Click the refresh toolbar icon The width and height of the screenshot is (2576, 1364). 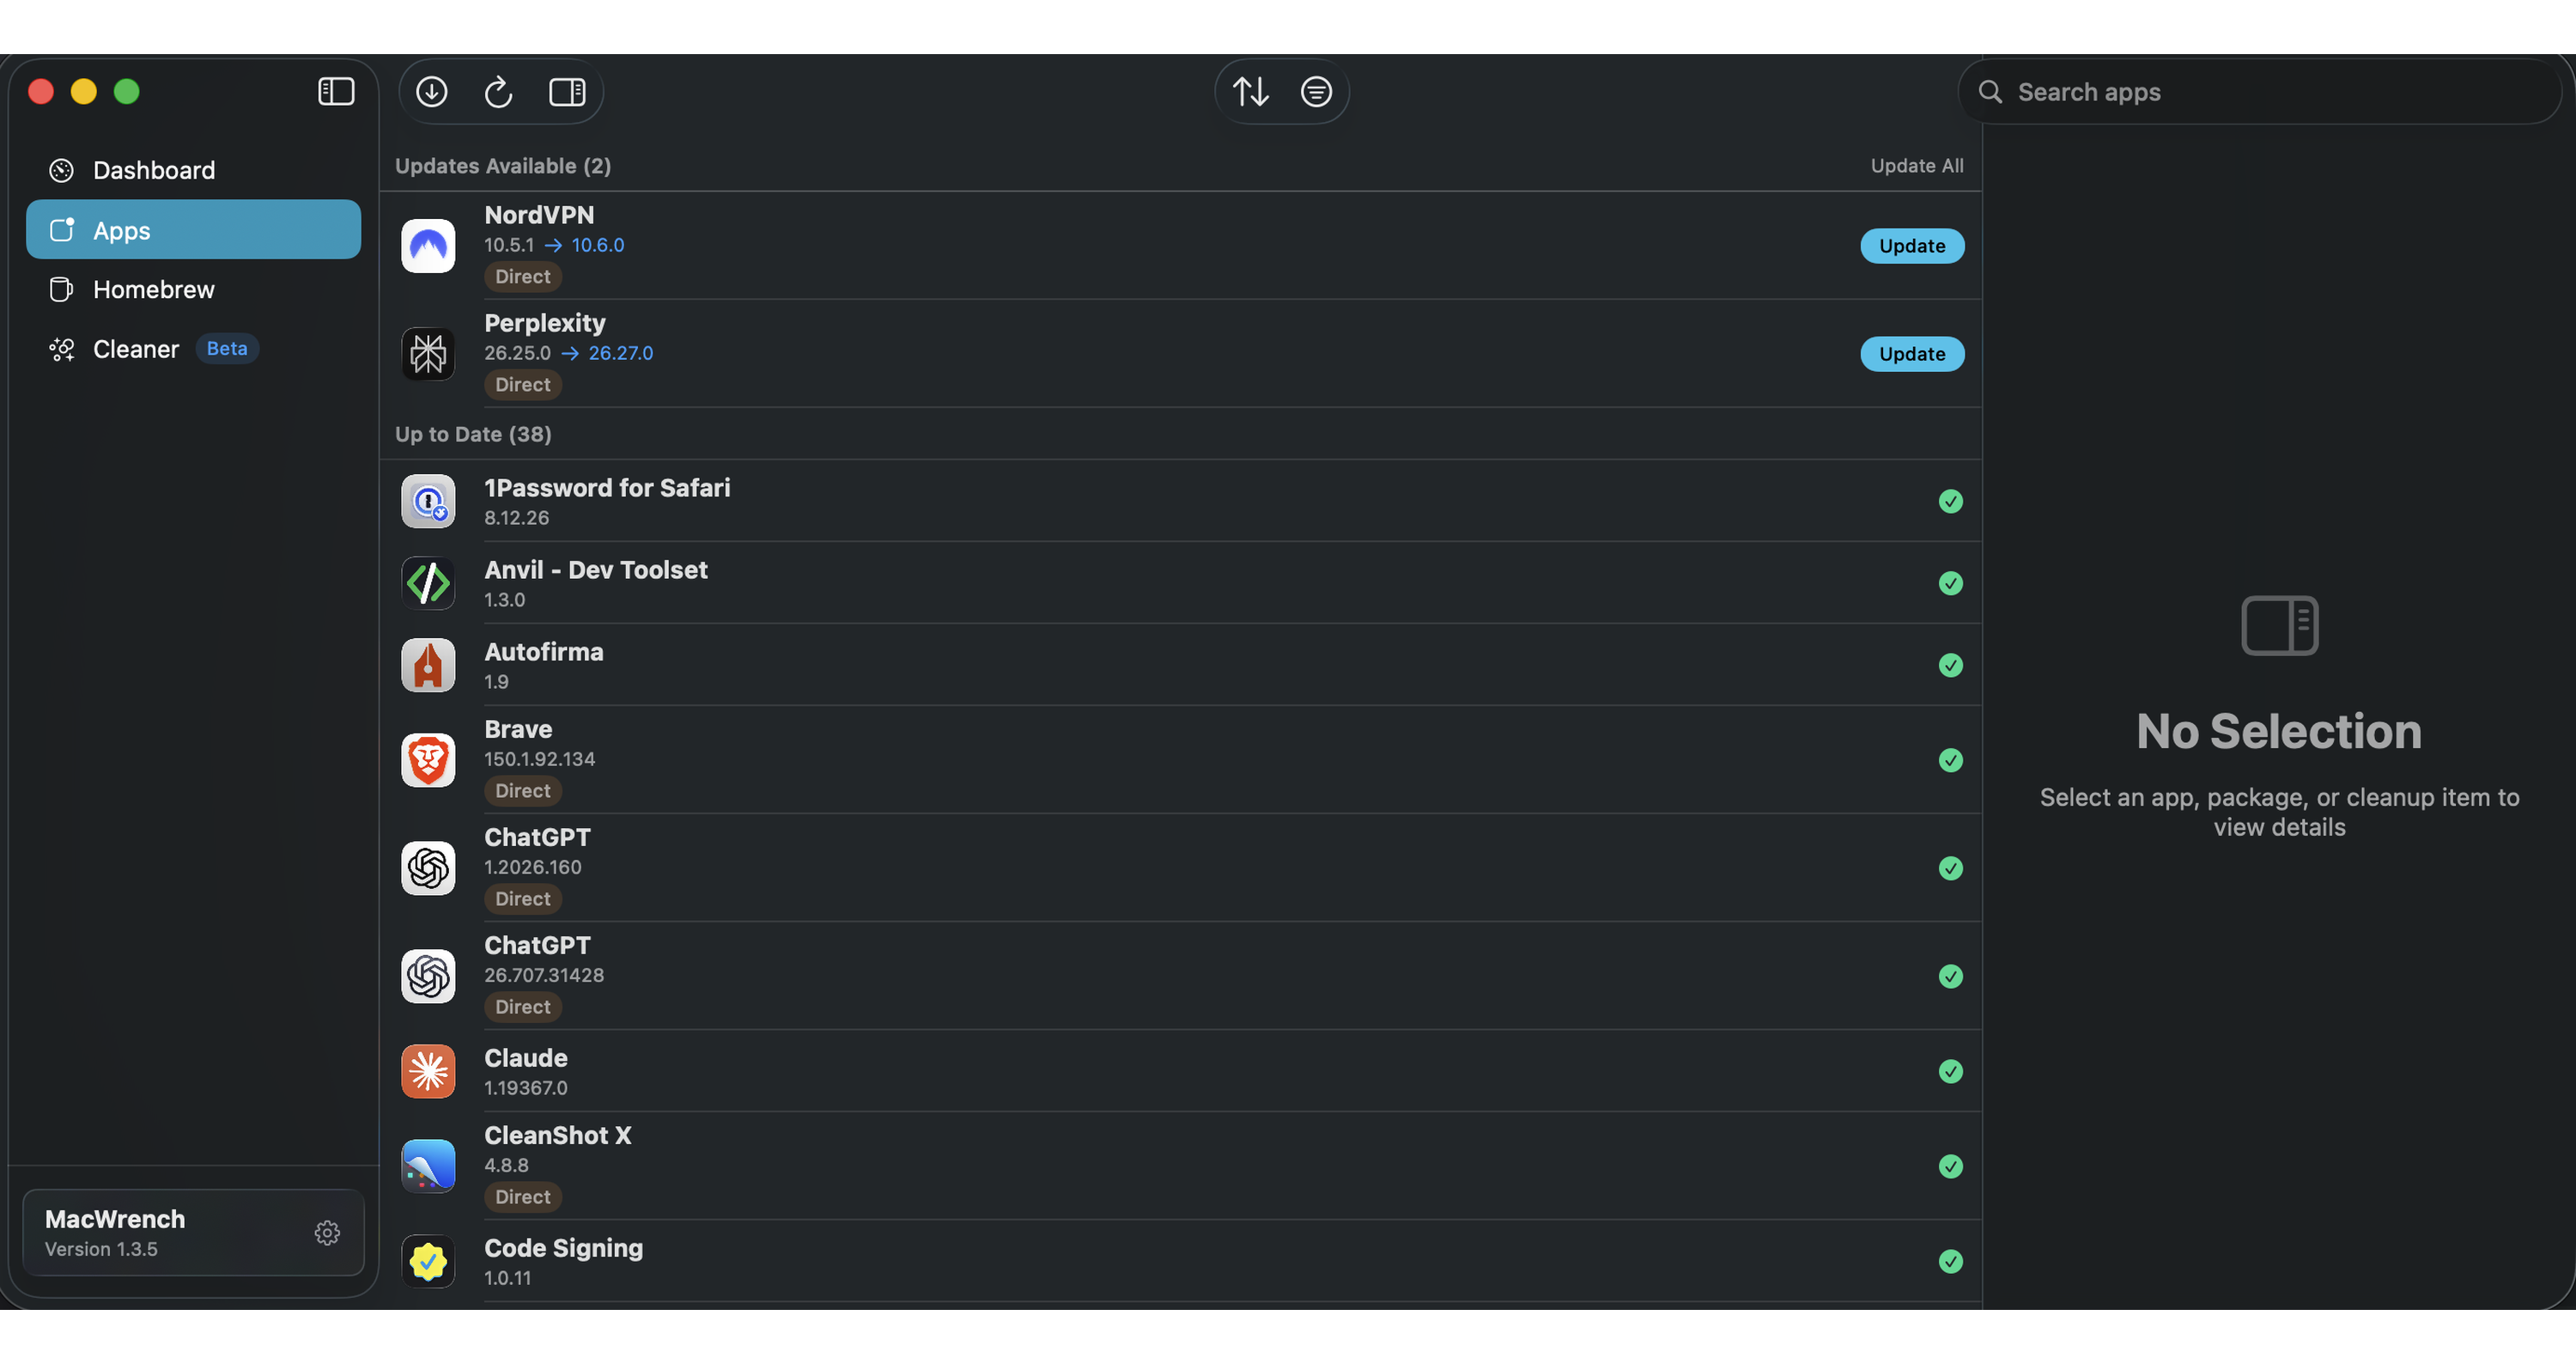pos(498,92)
